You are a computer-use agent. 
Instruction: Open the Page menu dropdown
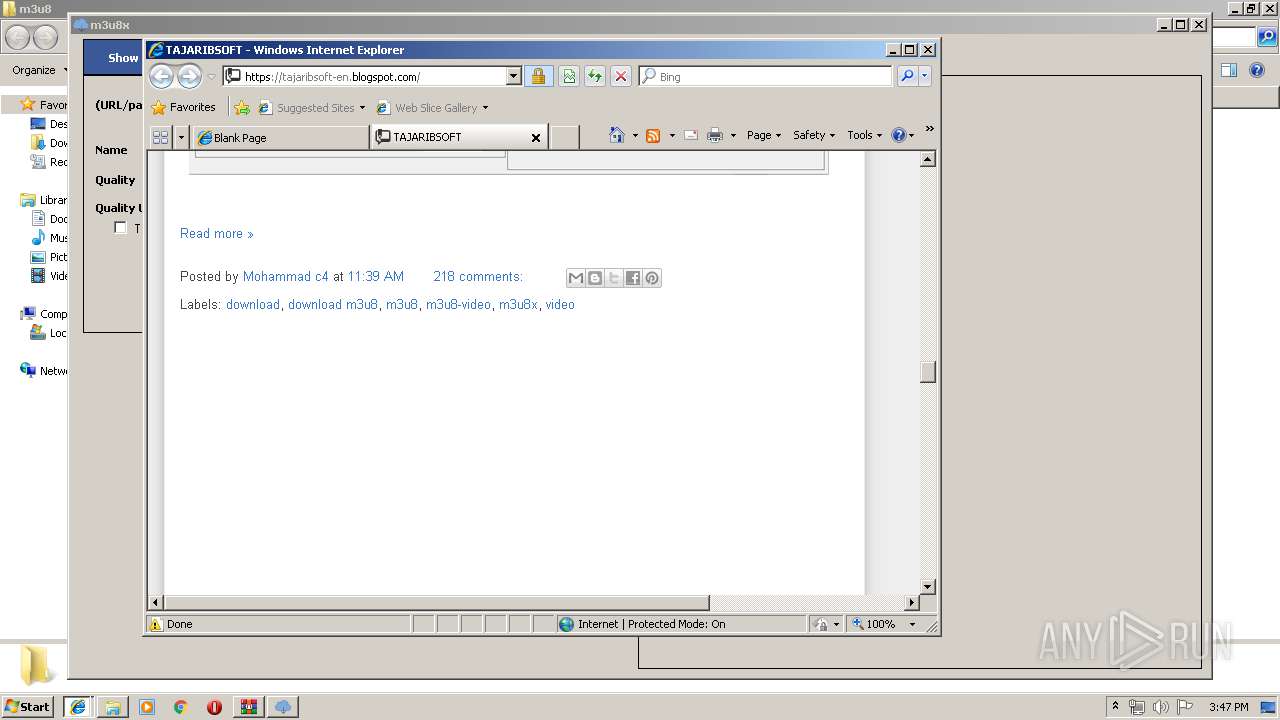pos(764,135)
